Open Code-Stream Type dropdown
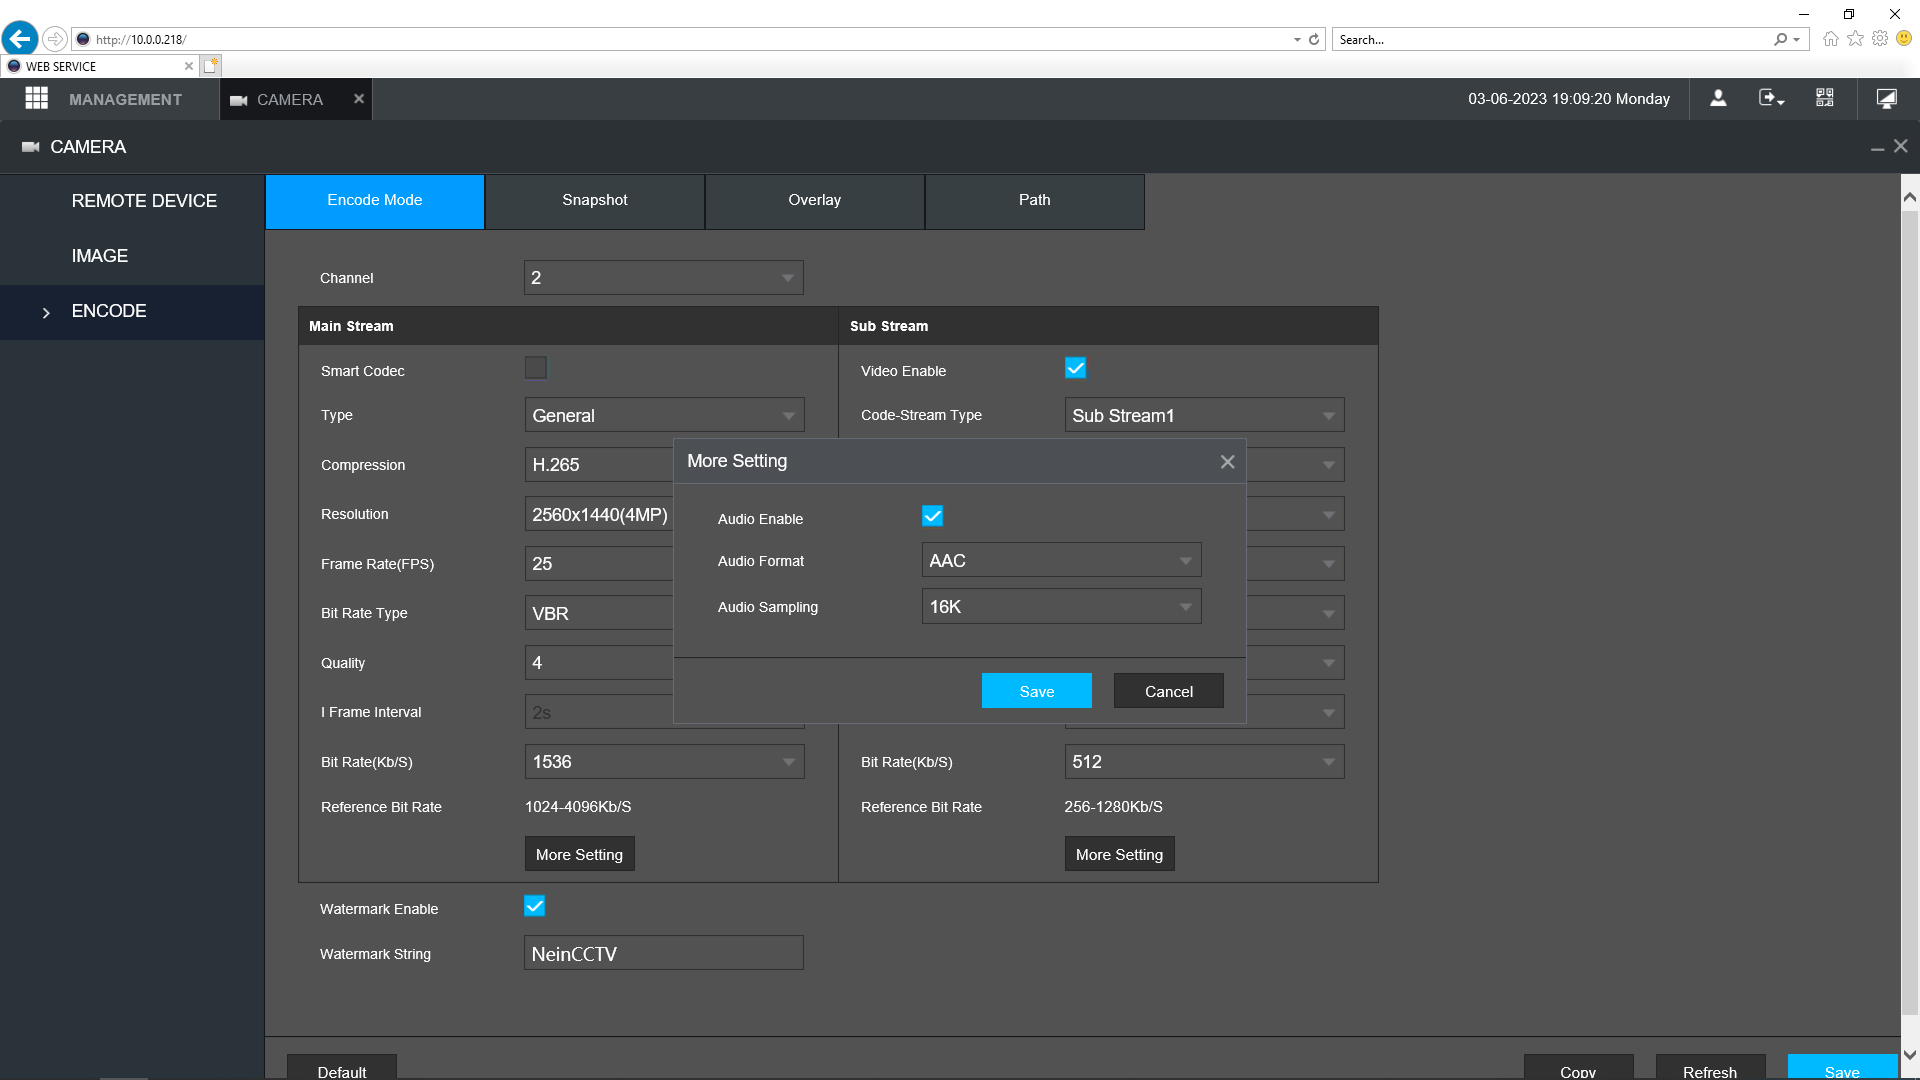The height and width of the screenshot is (1080, 1920). click(x=1204, y=415)
